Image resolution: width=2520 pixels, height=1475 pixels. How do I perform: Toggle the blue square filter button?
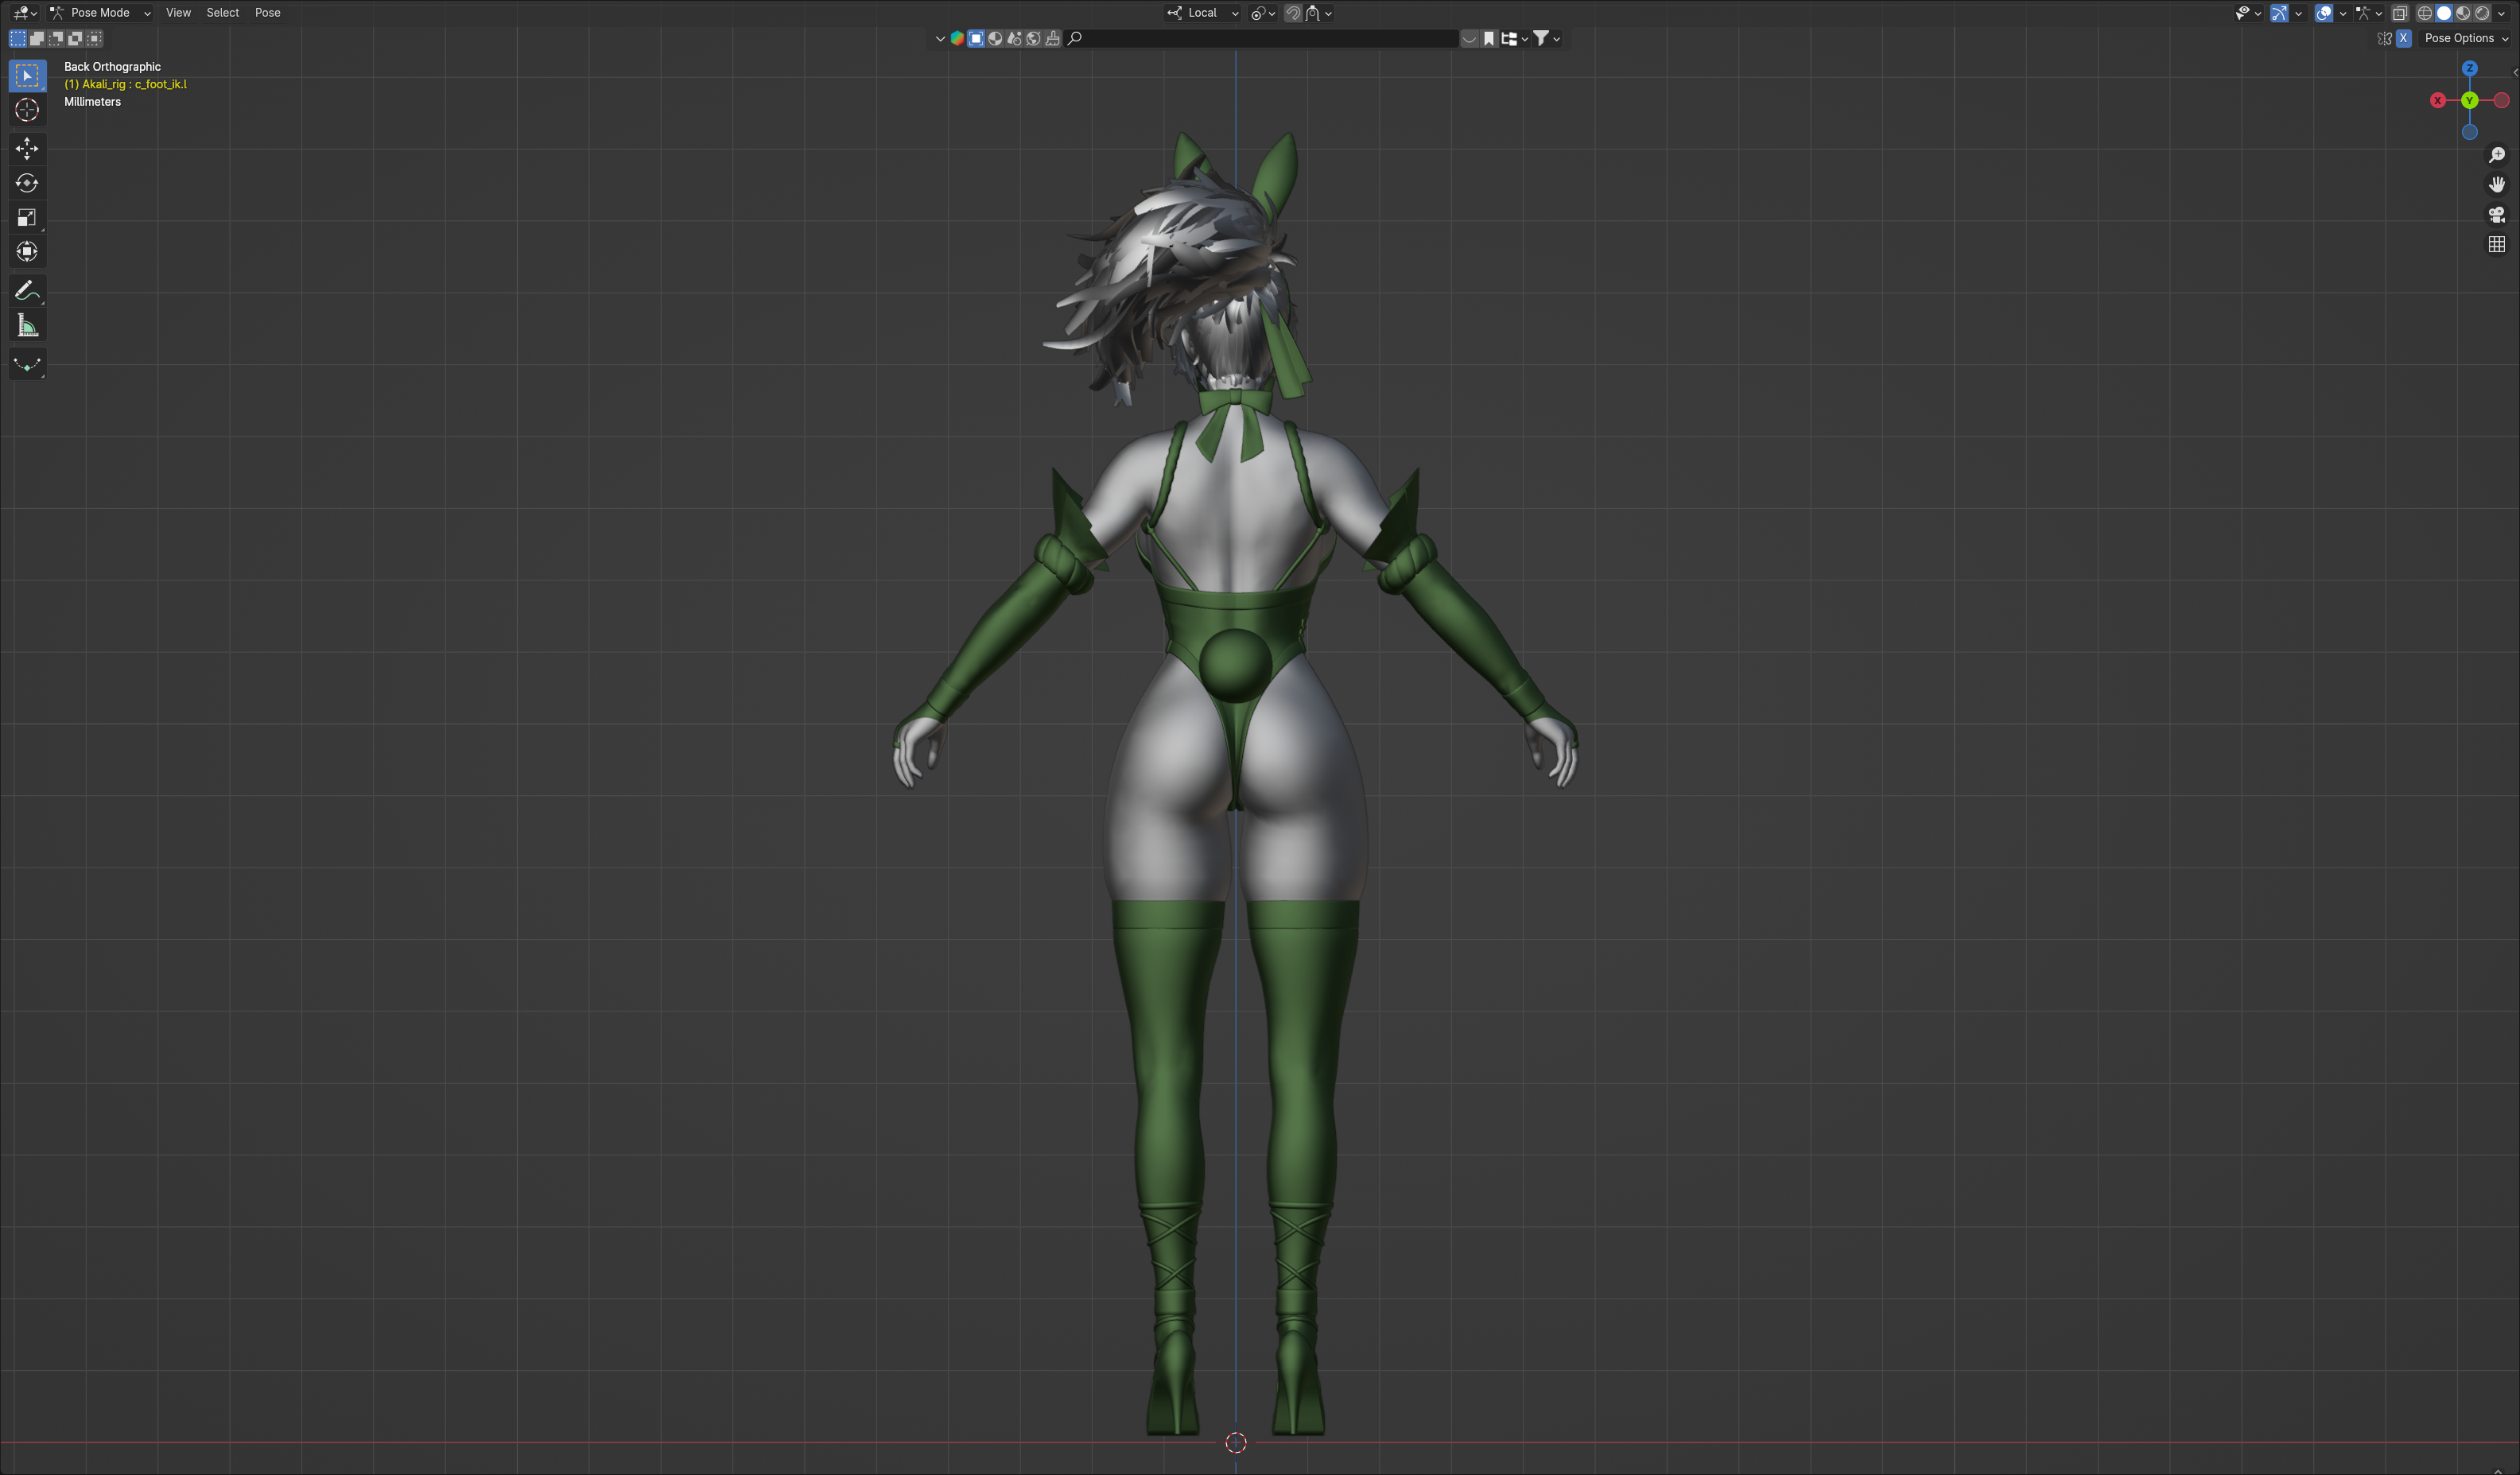pyautogui.click(x=976, y=39)
